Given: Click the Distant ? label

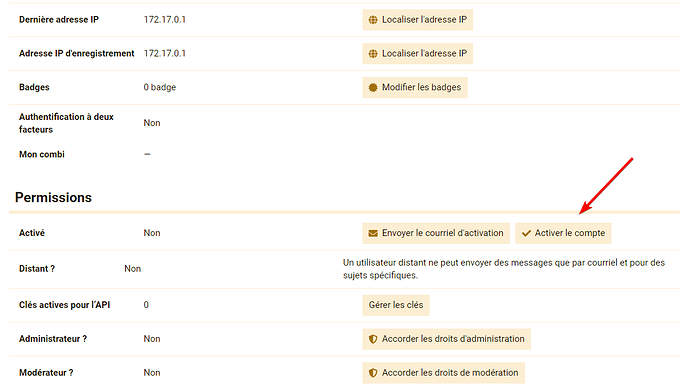Looking at the screenshot, I should pyautogui.click(x=37, y=269).
